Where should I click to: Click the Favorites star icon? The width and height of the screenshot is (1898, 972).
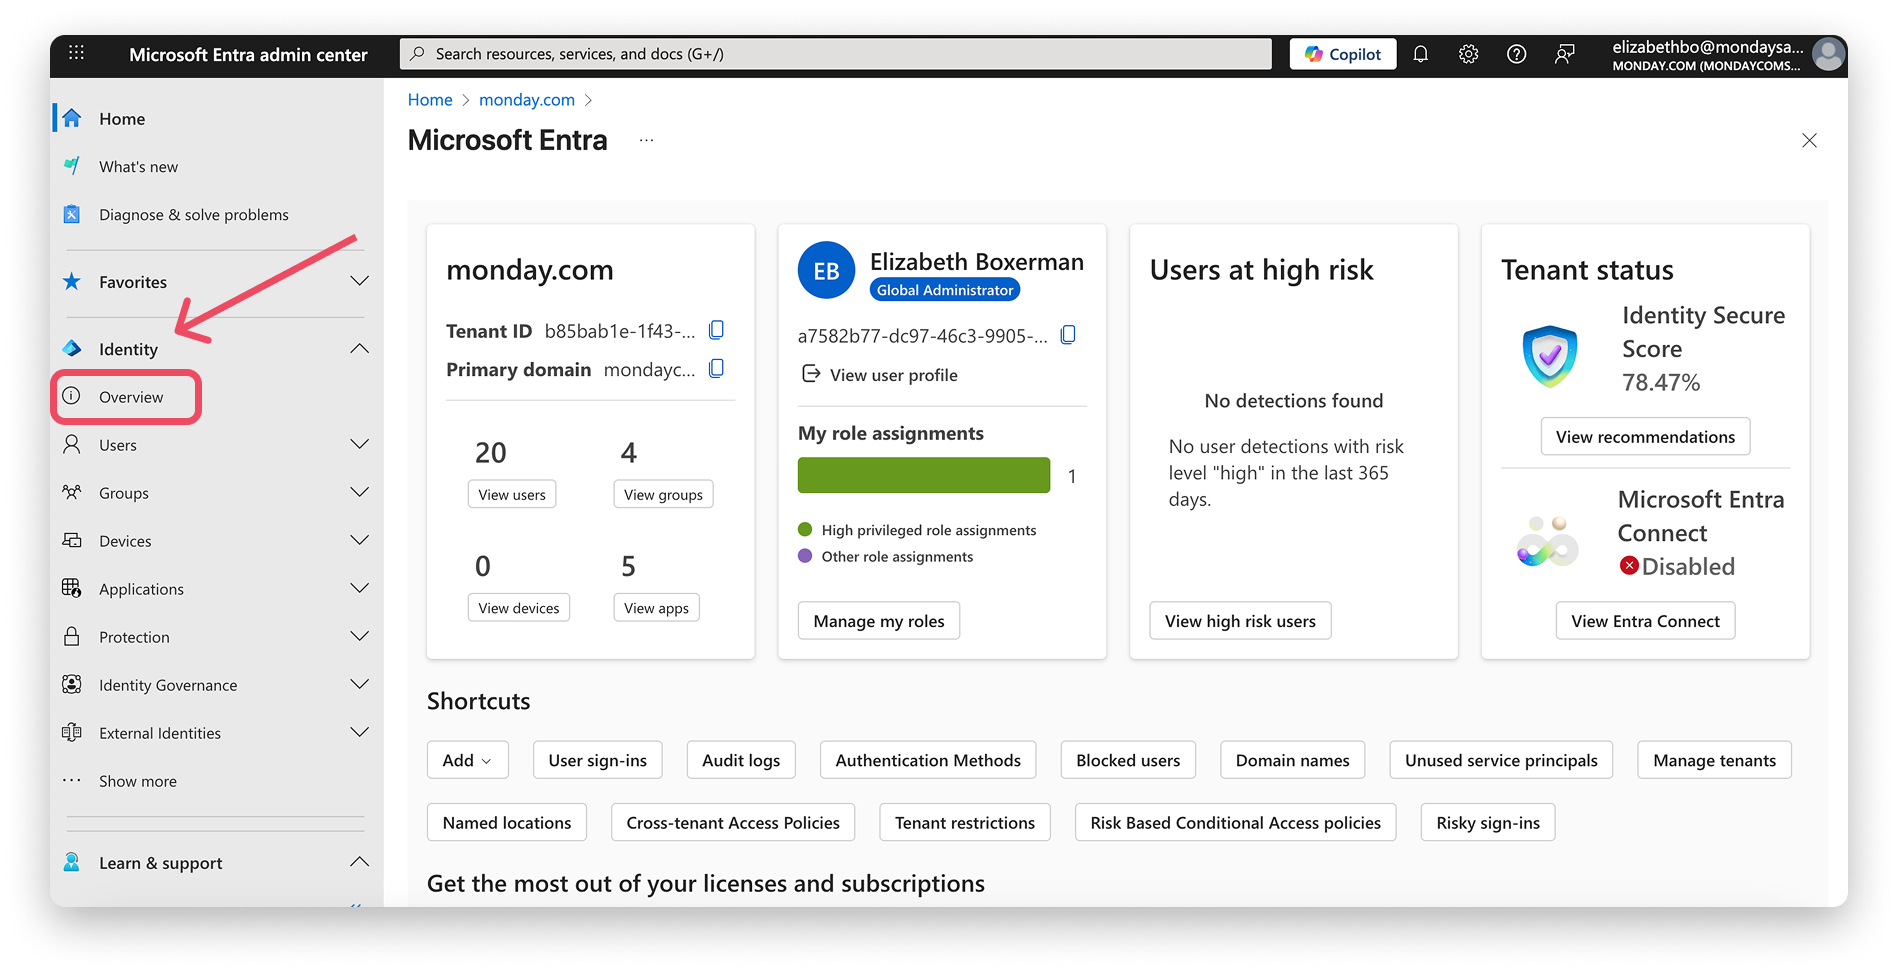point(72,281)
